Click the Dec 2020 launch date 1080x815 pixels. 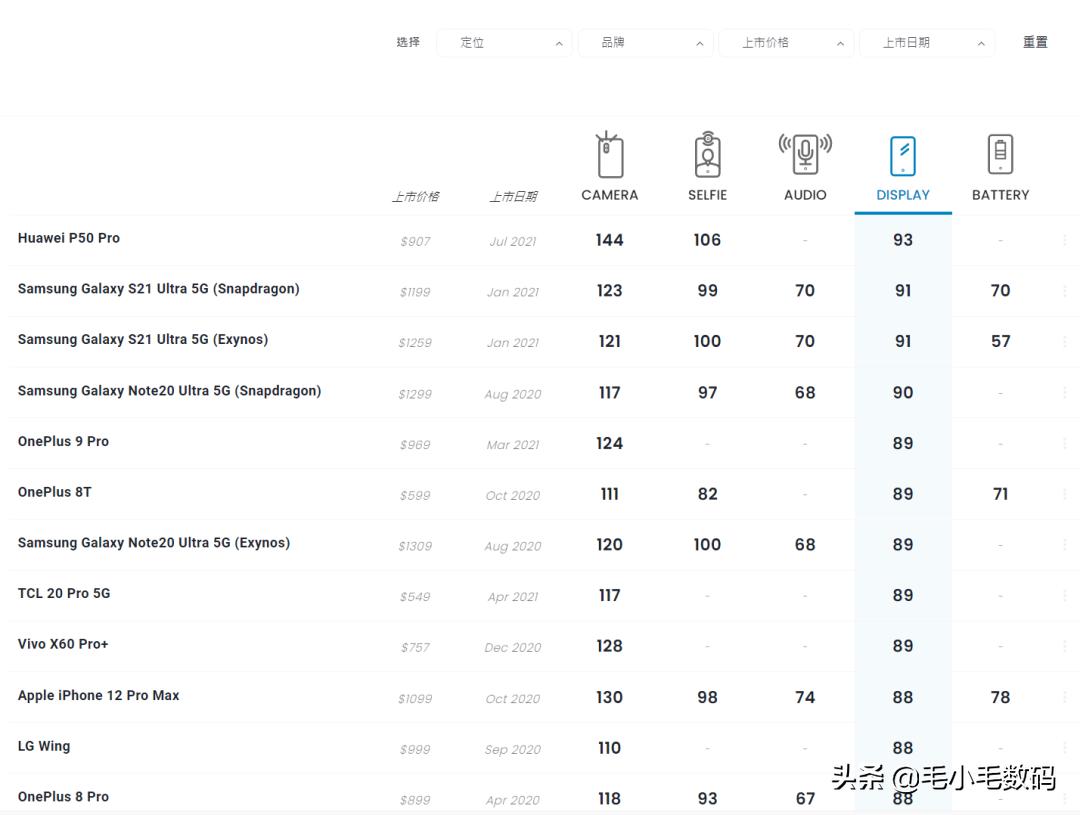513,648
